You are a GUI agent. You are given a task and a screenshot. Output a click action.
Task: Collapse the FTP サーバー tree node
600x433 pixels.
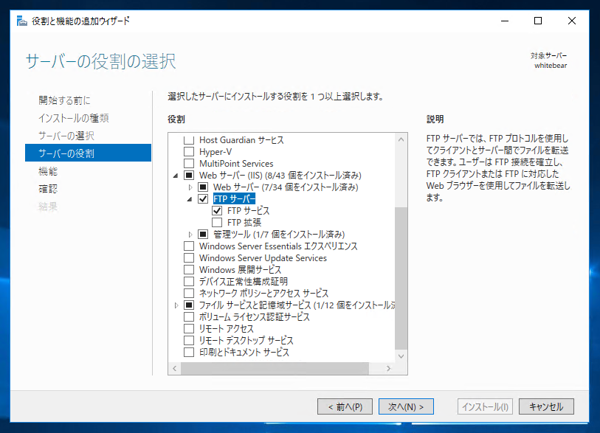tap(190, 199)
